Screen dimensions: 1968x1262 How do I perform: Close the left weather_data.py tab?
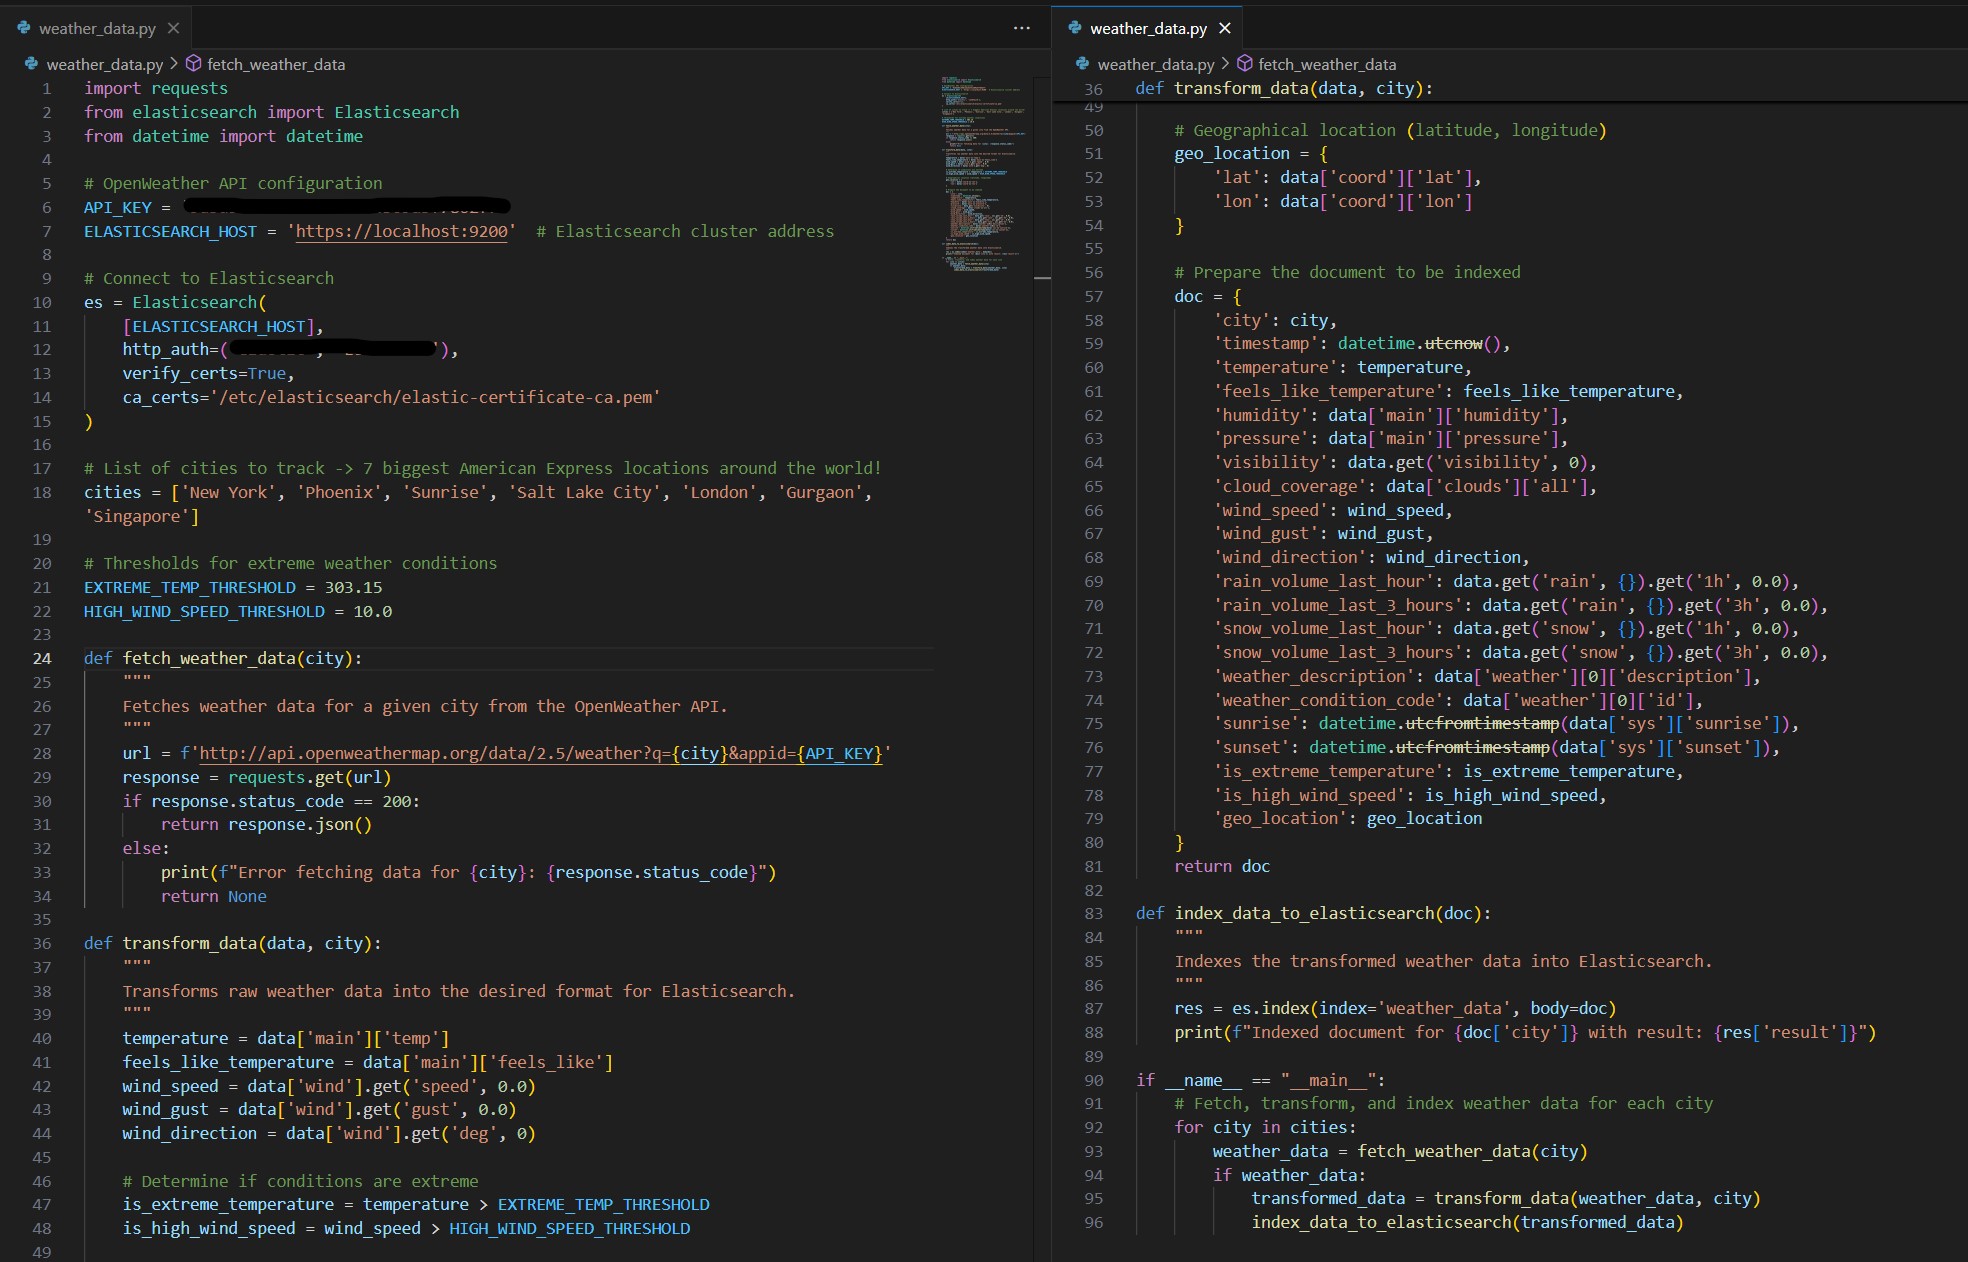[x=173, y=28]
